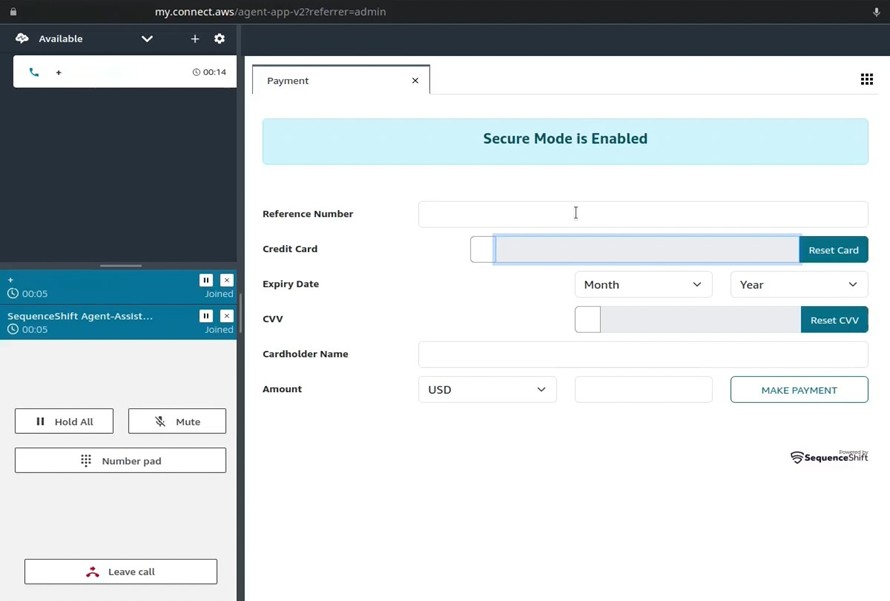This screenshot has height=601, width=890.
Task: Open the USD currency dropdown
Action: coord(487,390)
